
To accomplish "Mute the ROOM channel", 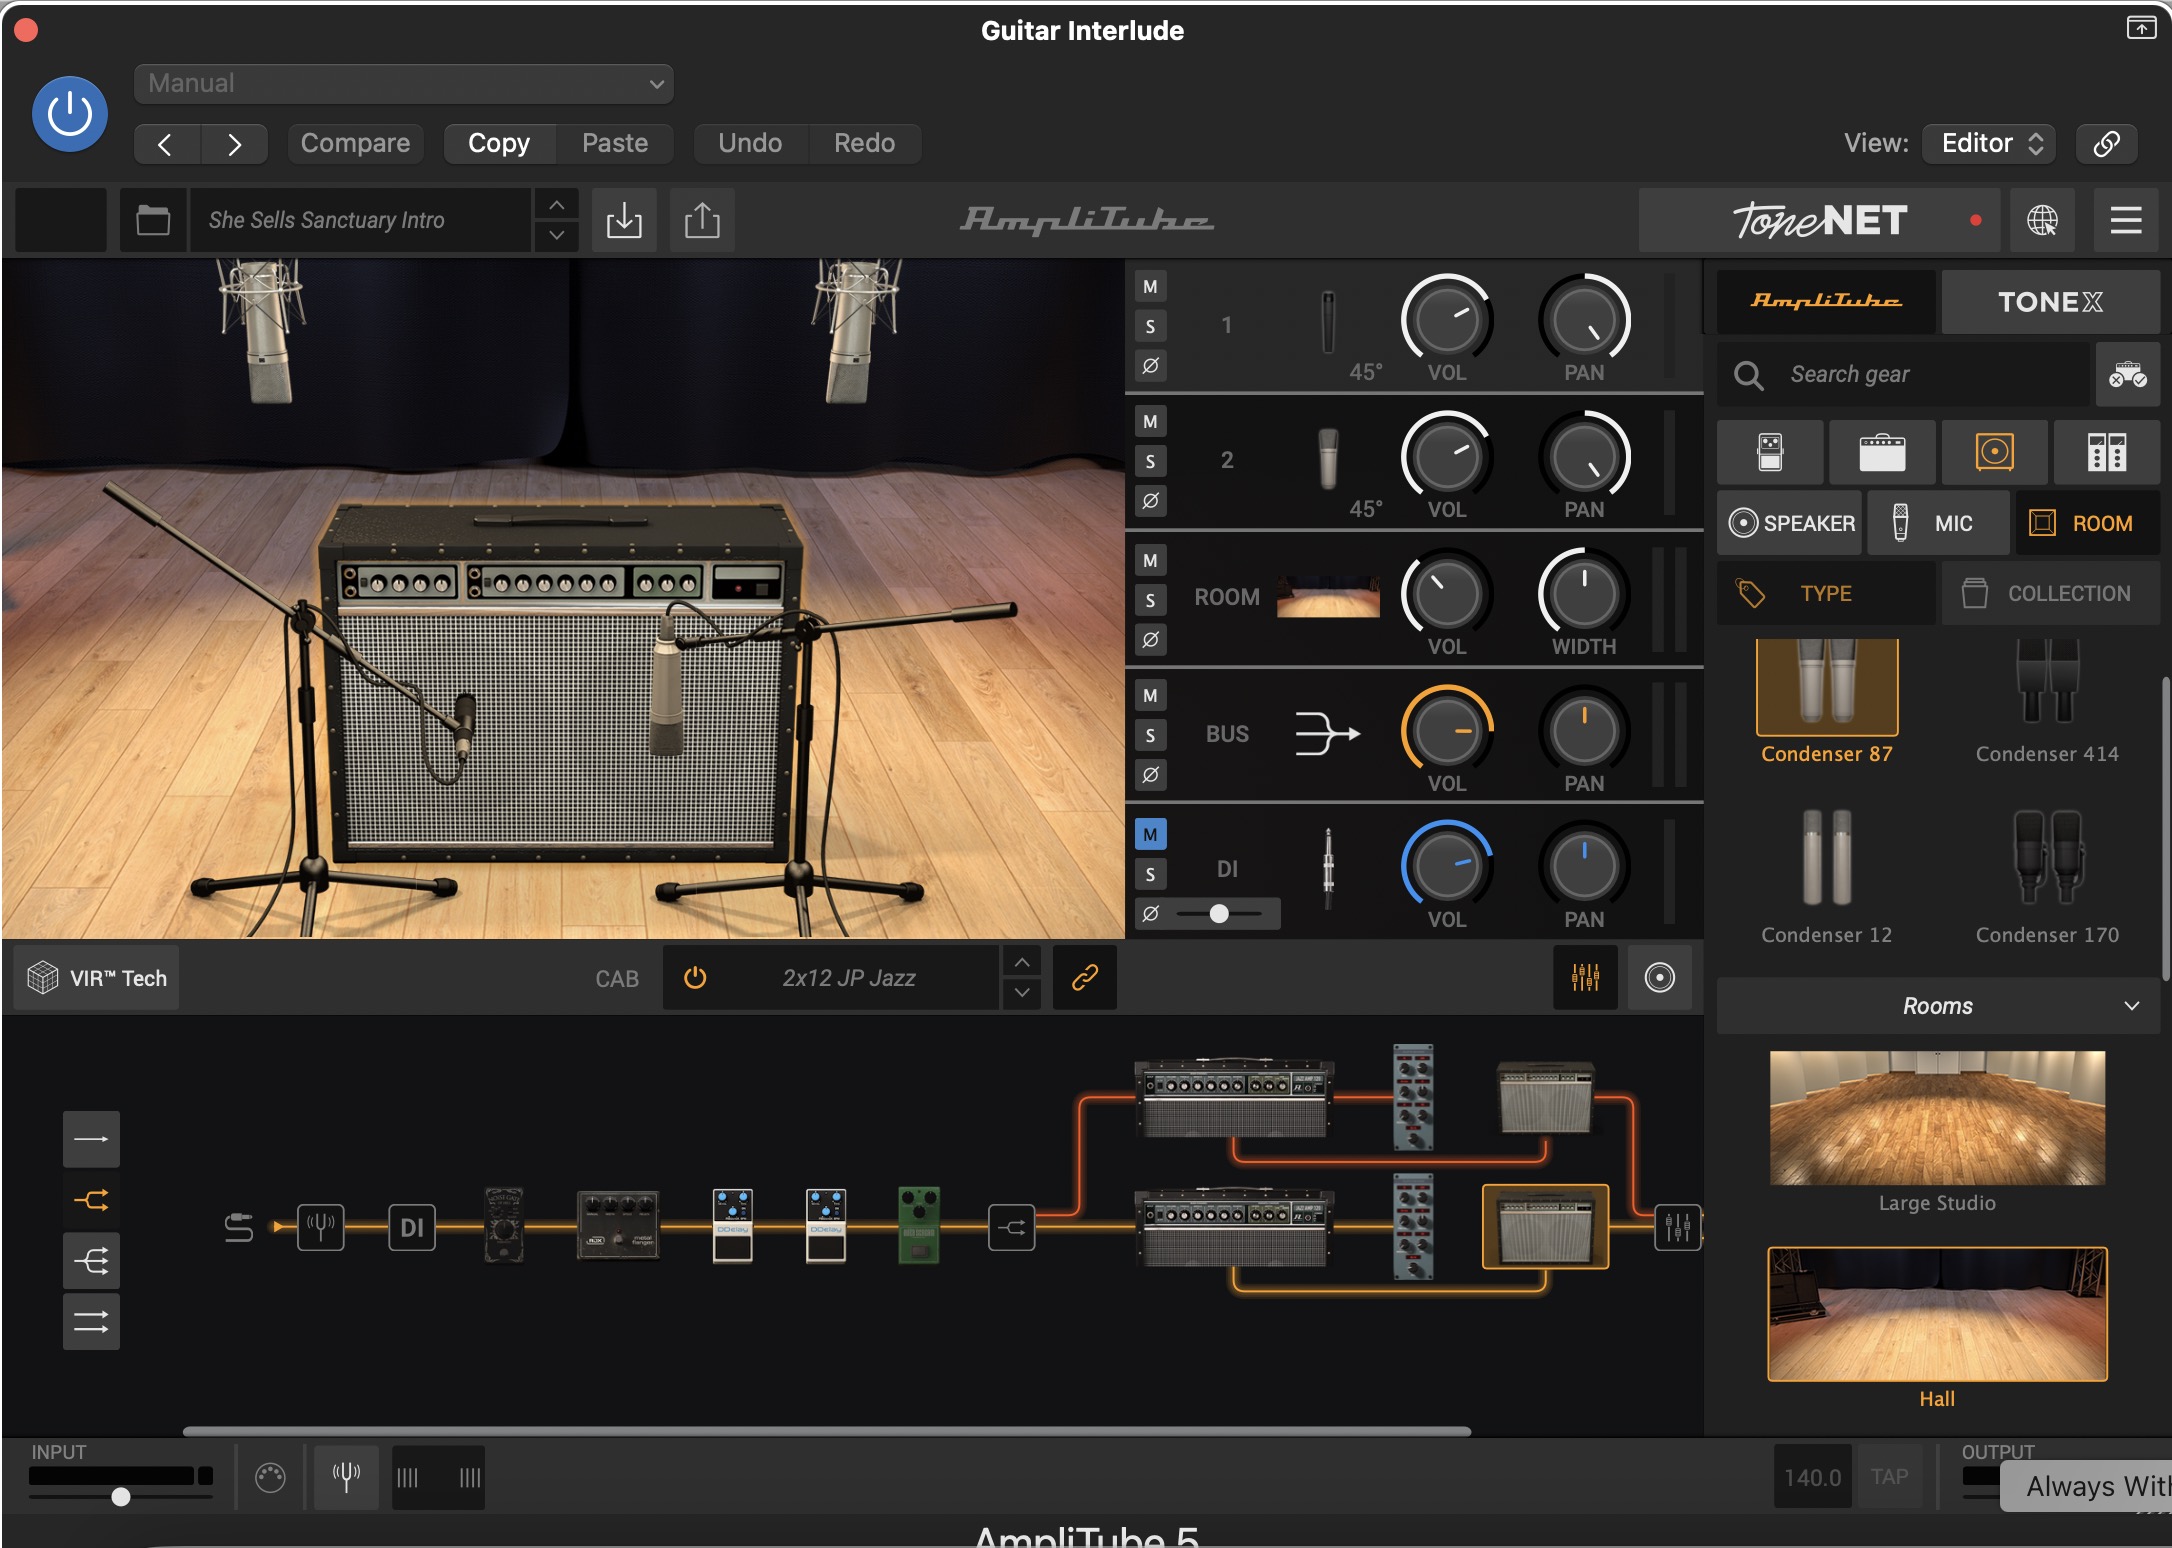I will click(1150, 560).
